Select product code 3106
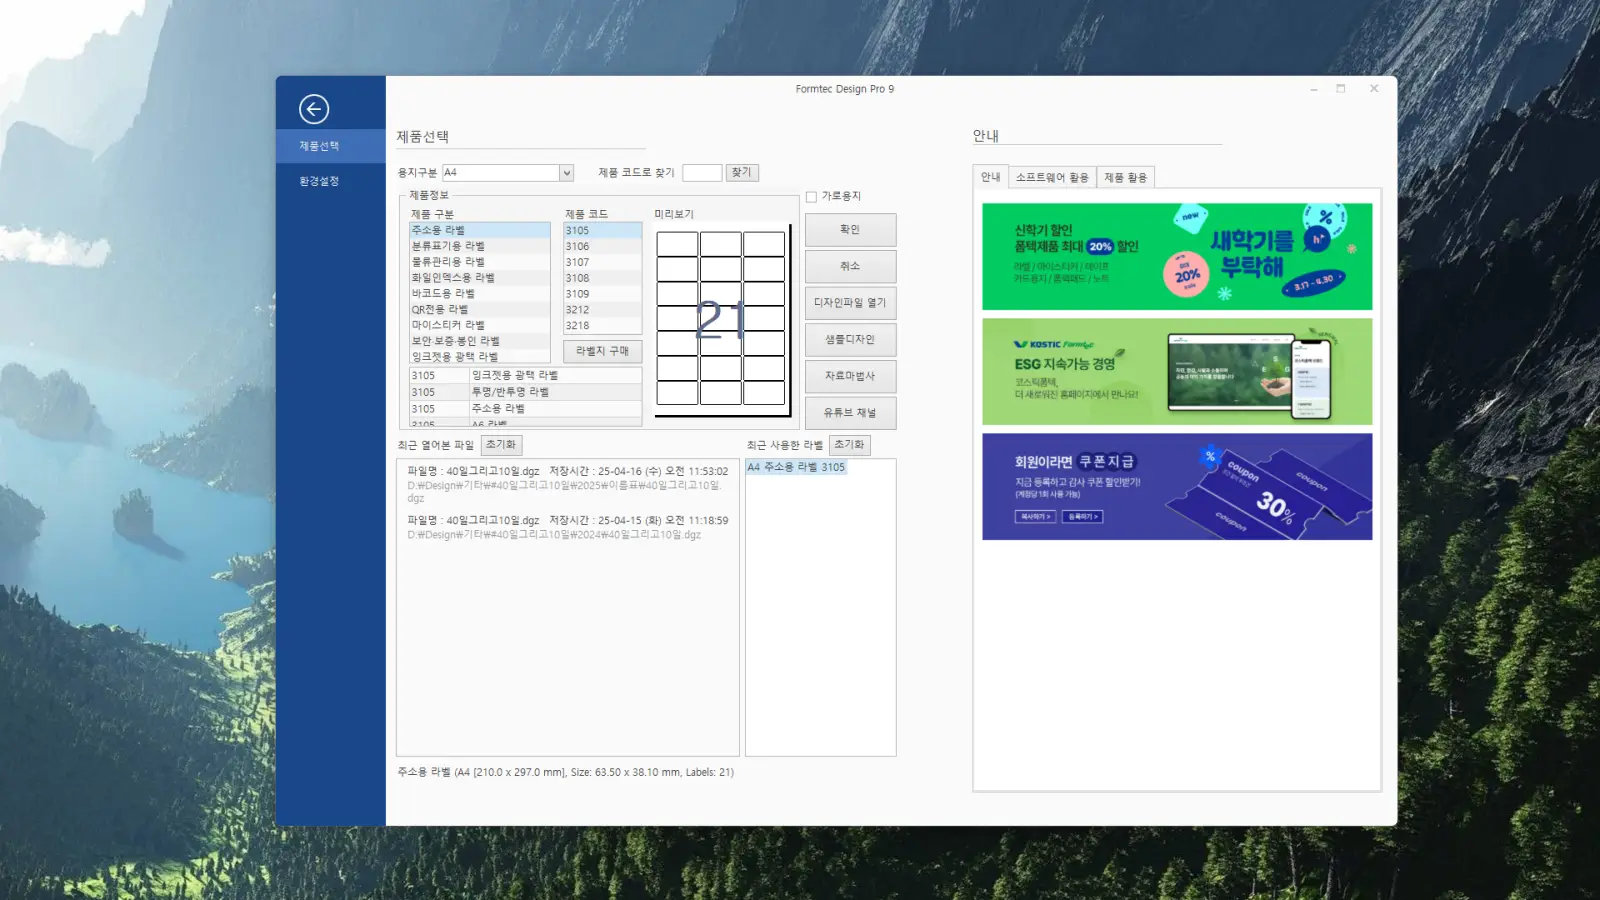 [602, 246]
